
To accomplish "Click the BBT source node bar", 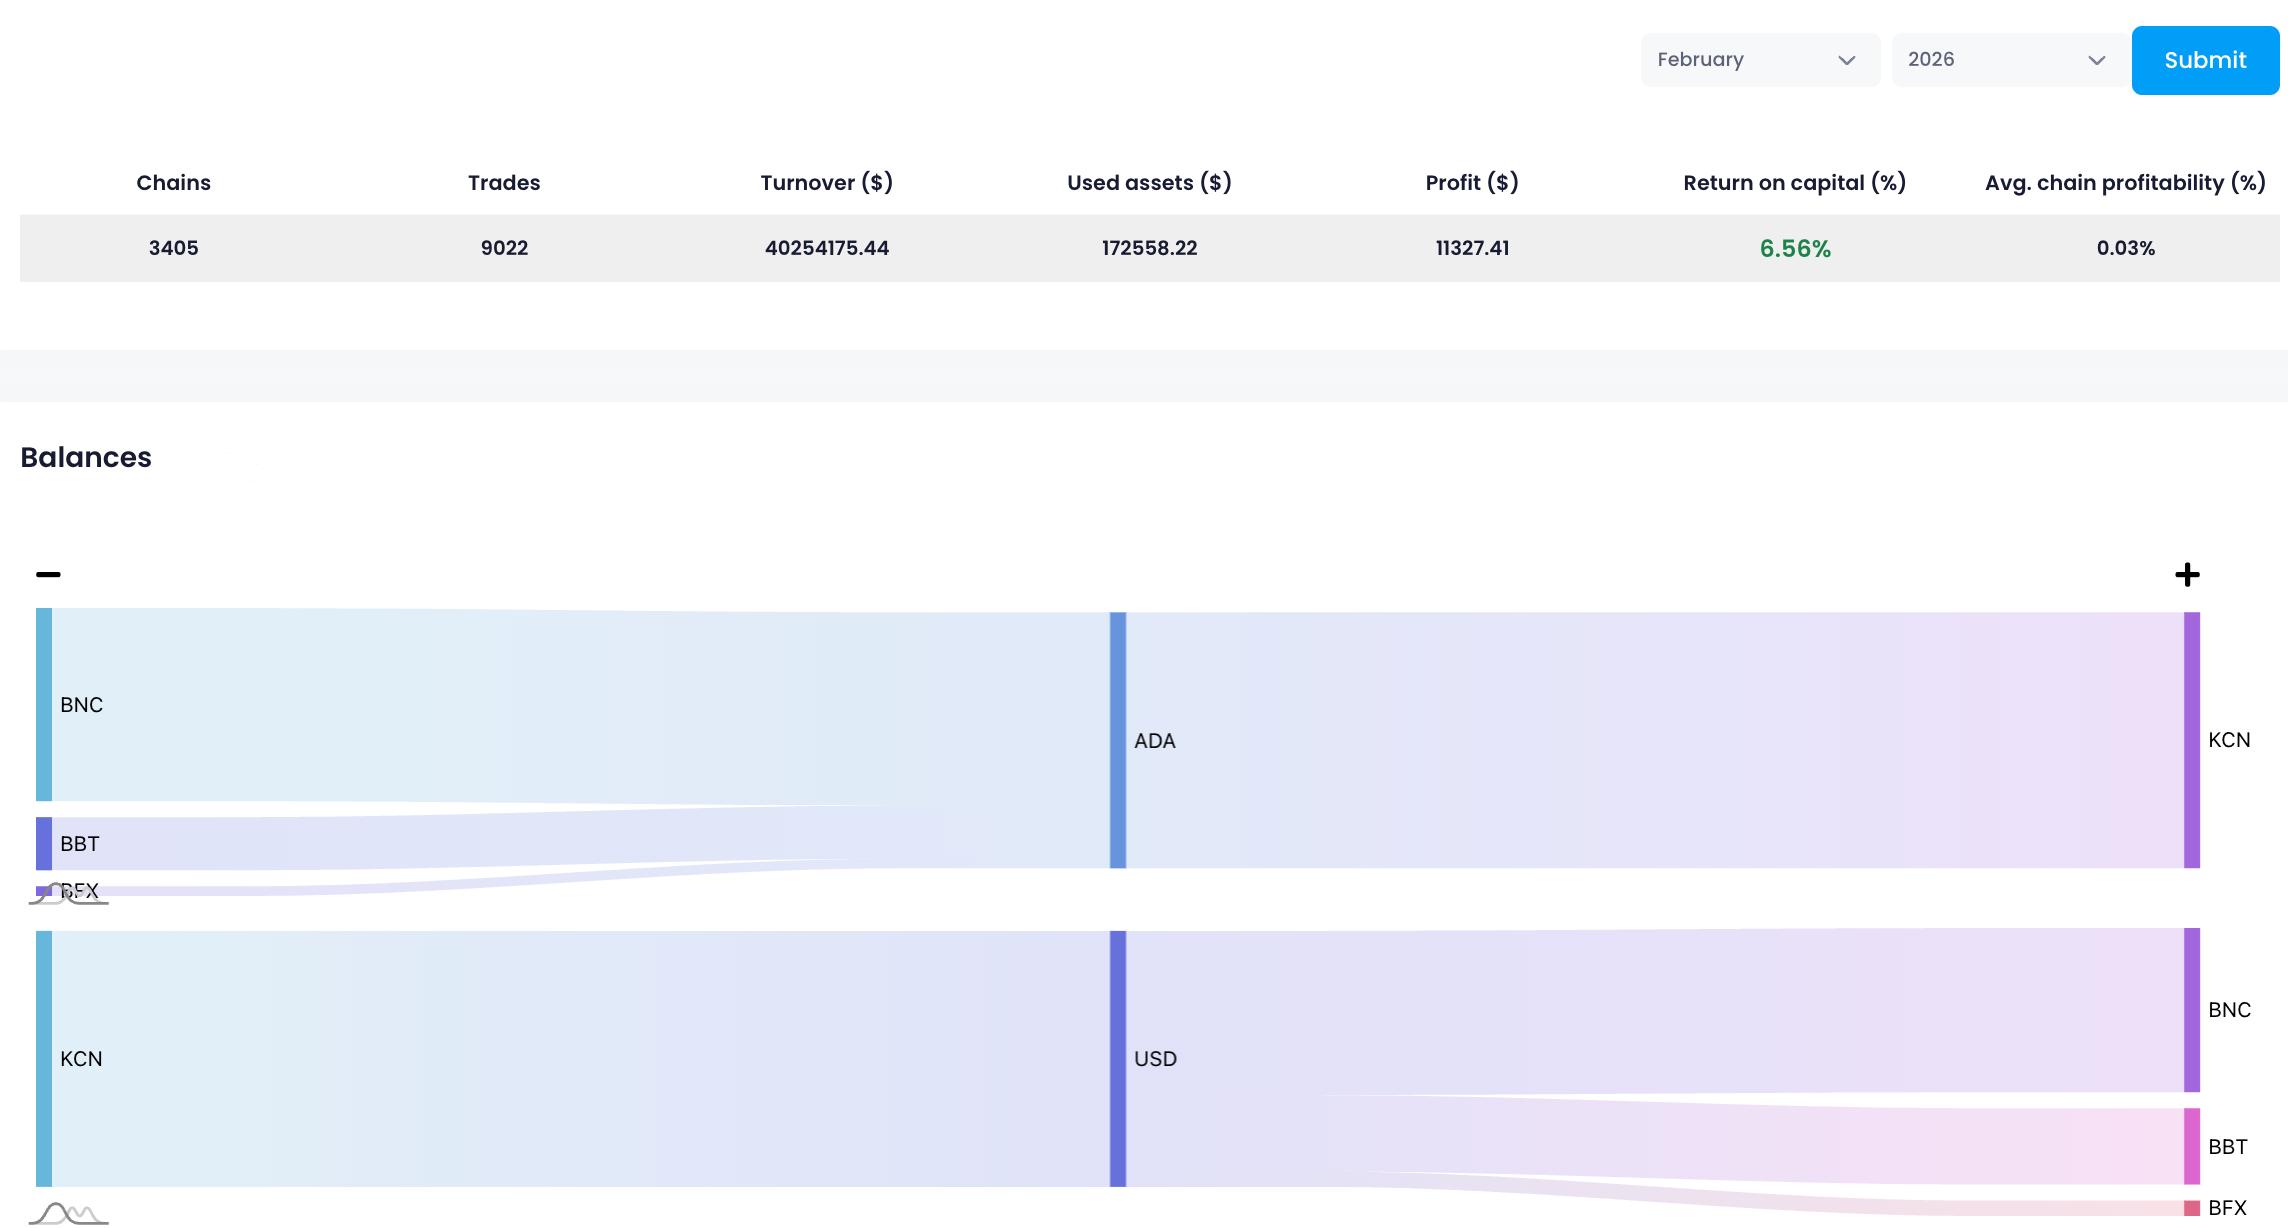I will [x=44, y=843].
